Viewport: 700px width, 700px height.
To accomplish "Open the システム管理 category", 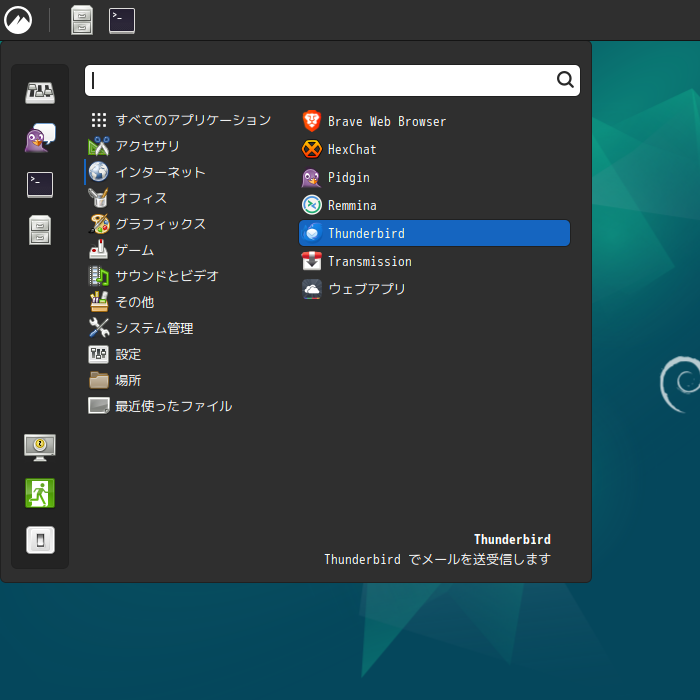I will pyautogui.click(x=154, y=328).
